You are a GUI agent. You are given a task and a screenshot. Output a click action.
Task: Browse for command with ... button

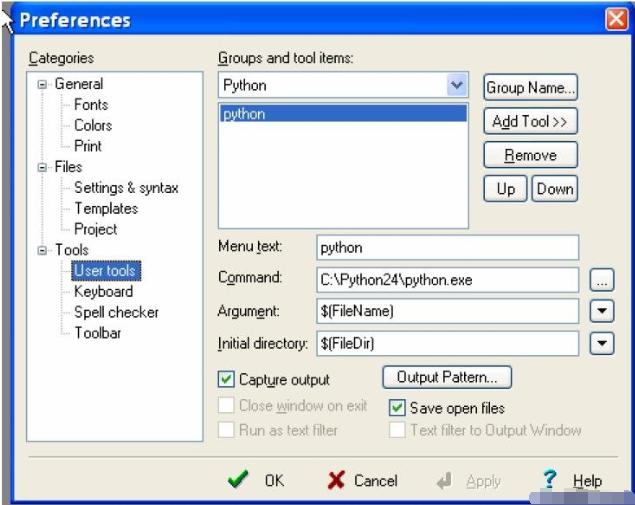602,280
